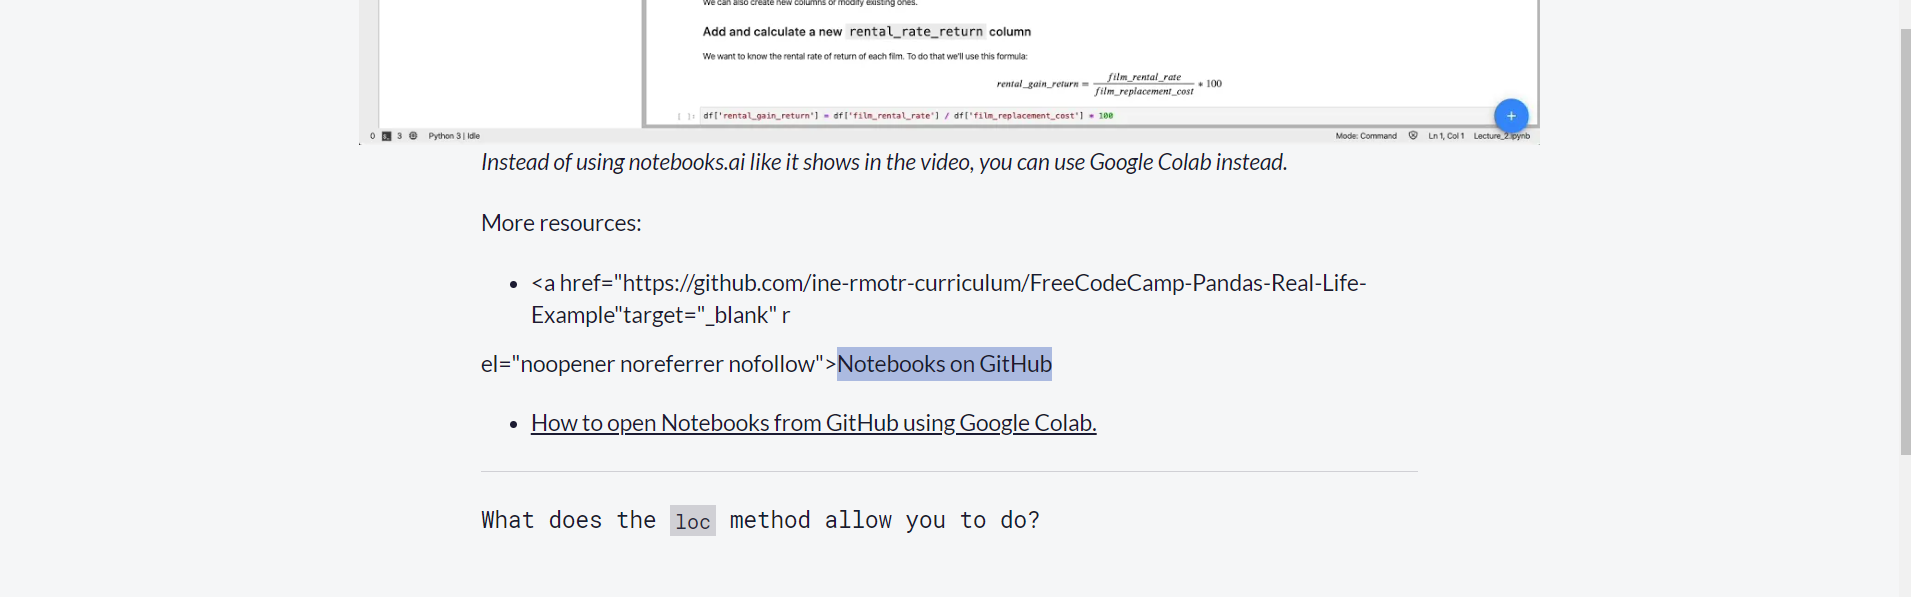Open How to open Notebooks from GitHub link
Screen dimensions: 1911x597
click(813, 422)
